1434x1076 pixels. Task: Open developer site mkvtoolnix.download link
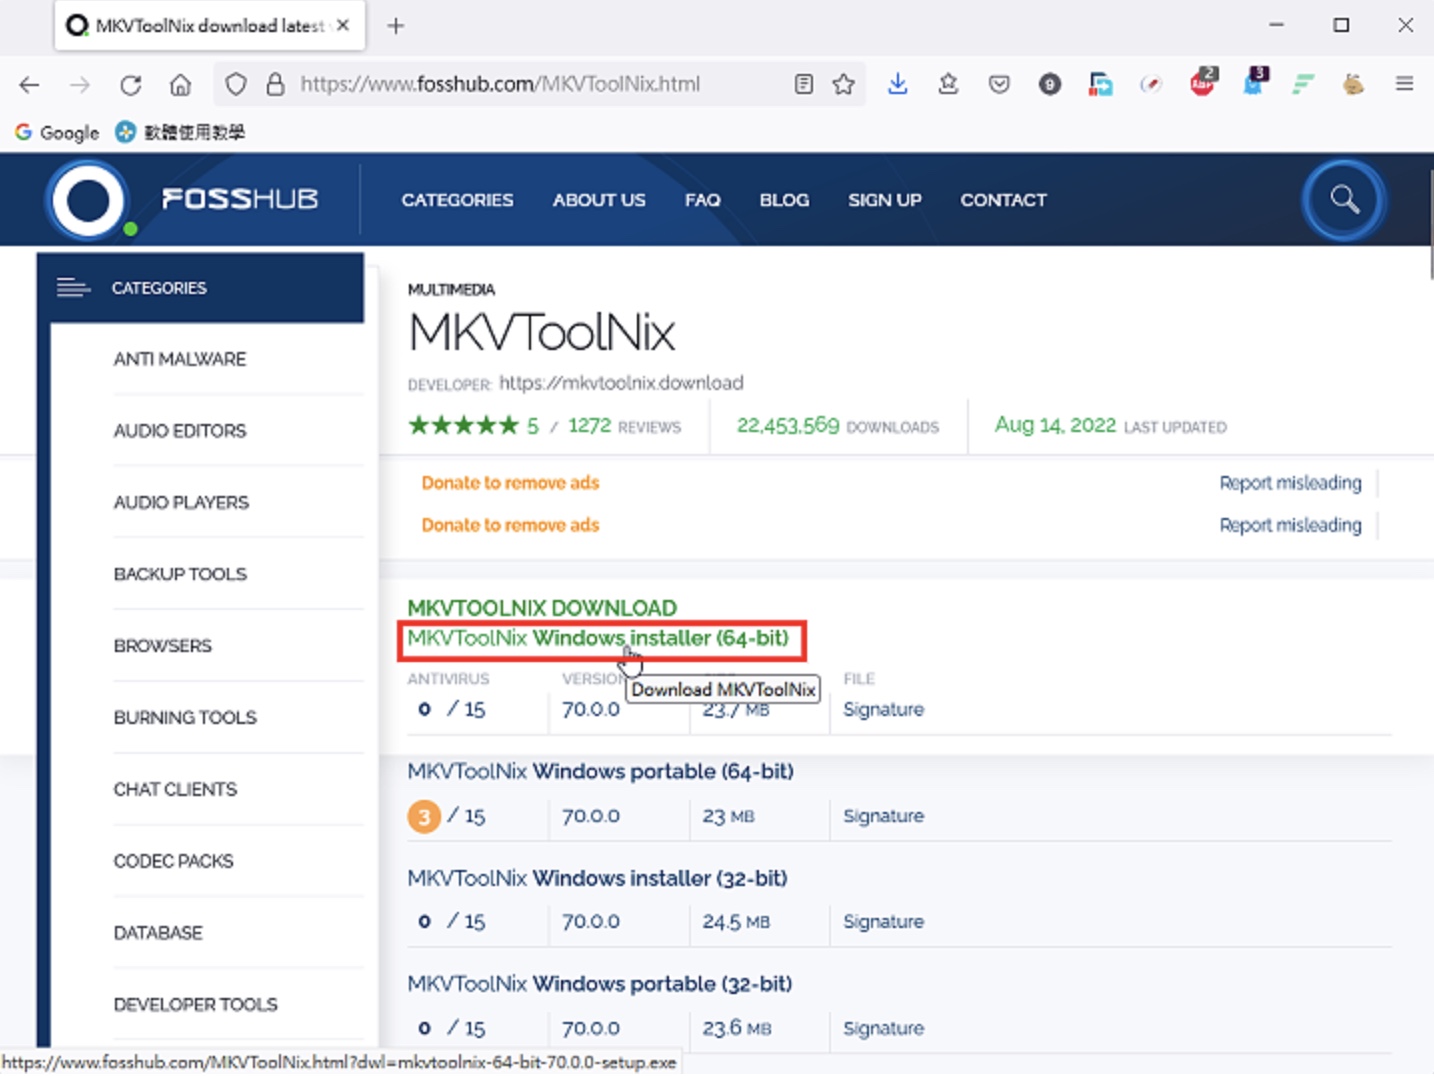[621, 383]
